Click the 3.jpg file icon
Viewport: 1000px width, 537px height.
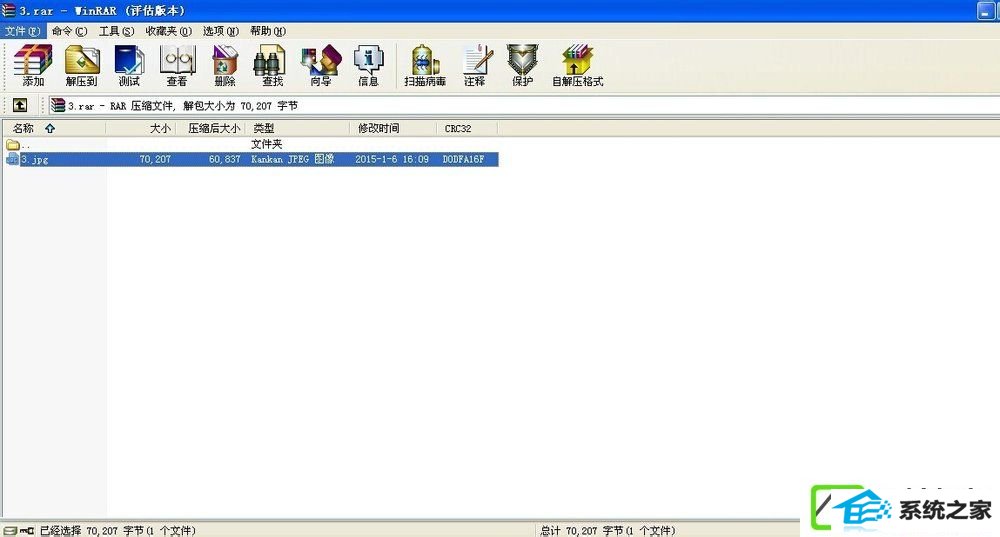pos(12,159)
